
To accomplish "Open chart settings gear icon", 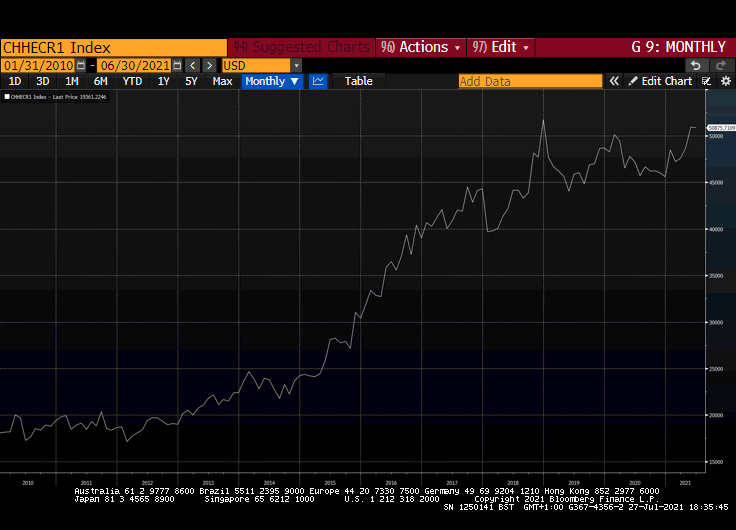I will click(x=725, y=81).
